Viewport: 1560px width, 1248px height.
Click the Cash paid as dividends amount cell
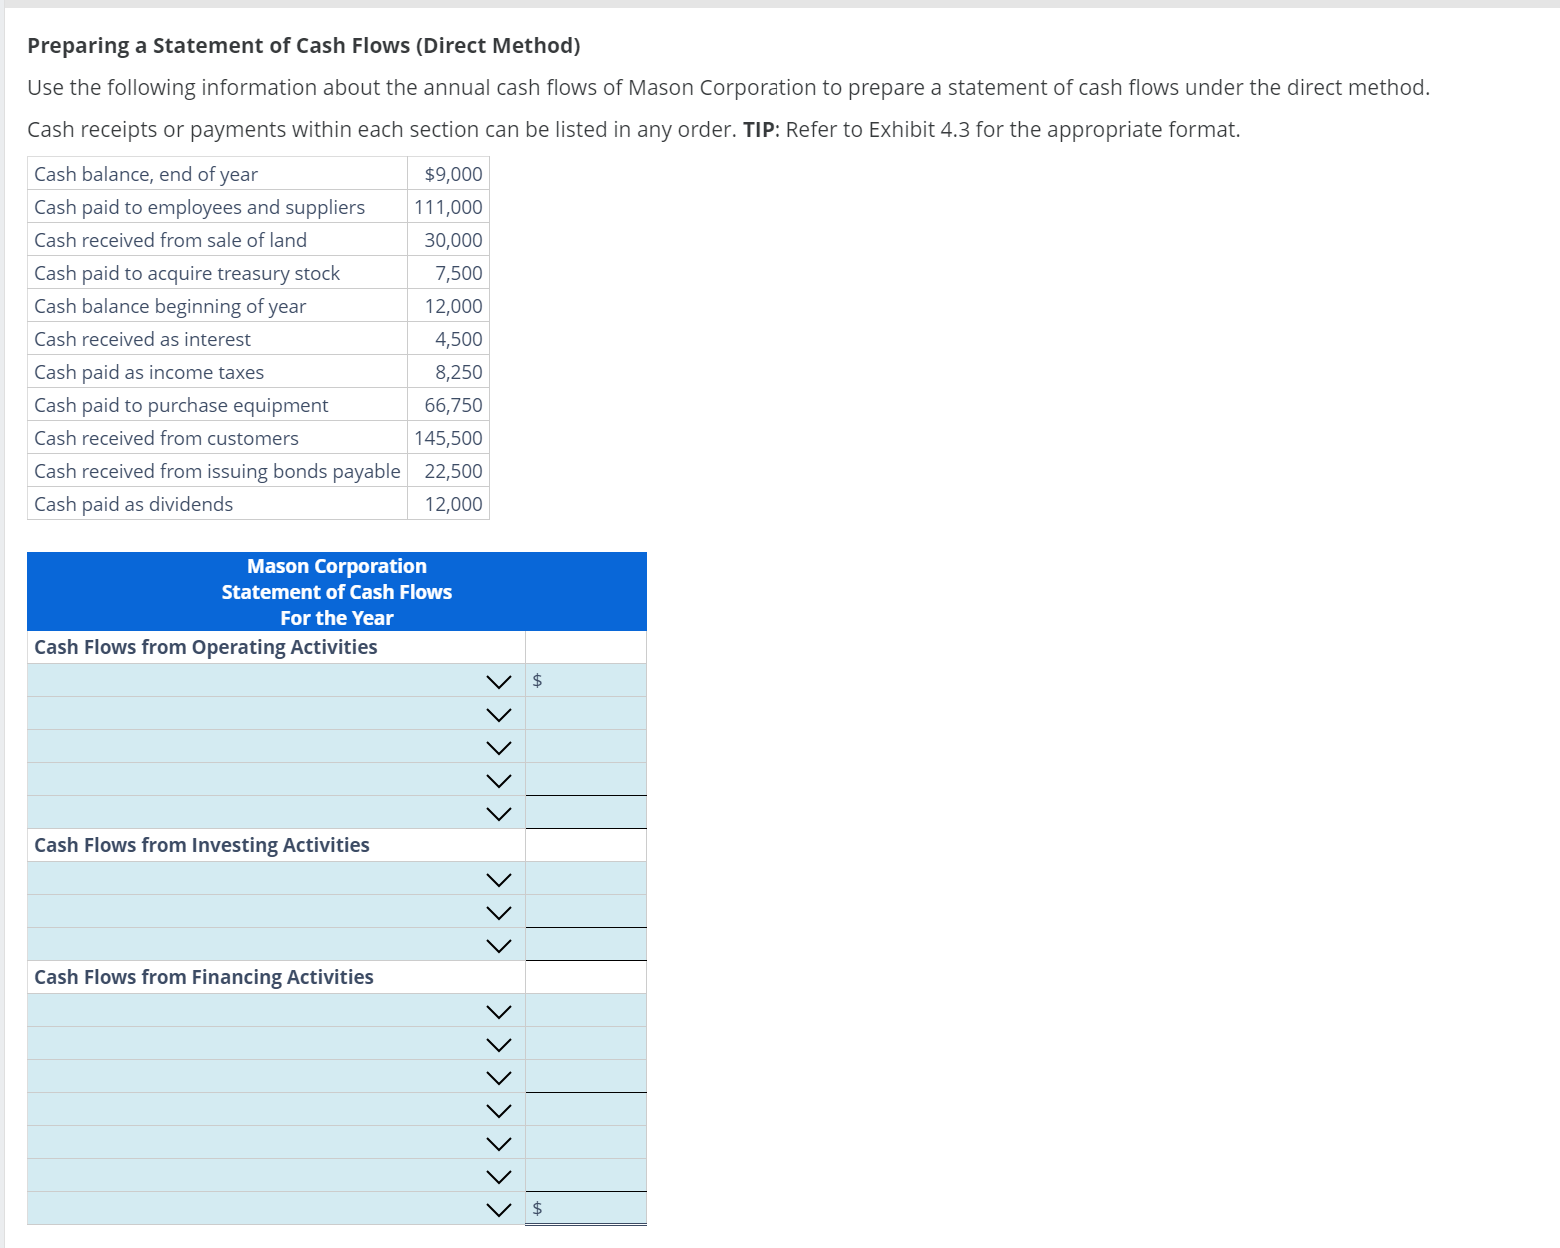pos(447,504)
